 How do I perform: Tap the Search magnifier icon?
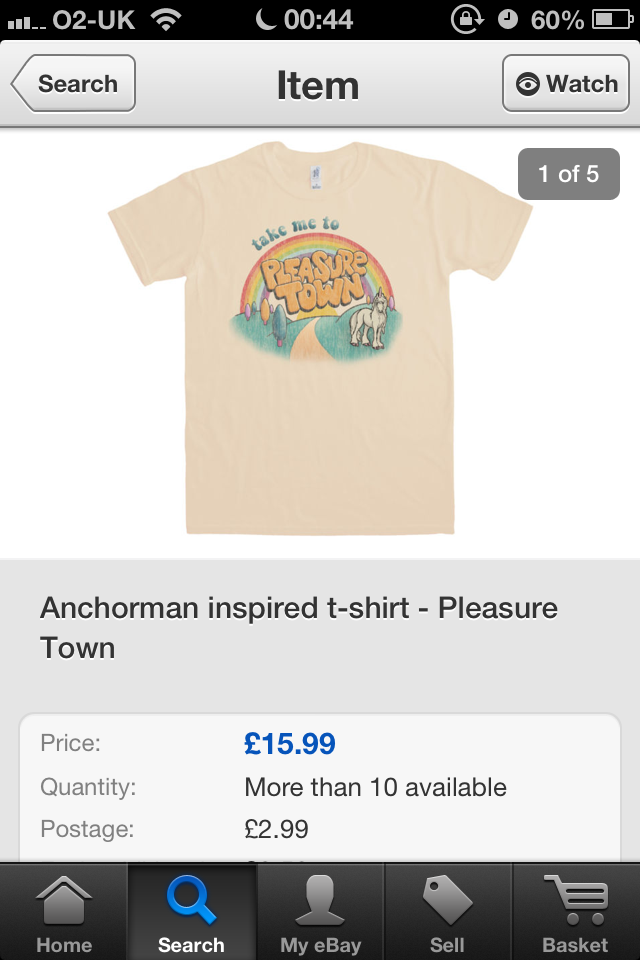[190, 900]
